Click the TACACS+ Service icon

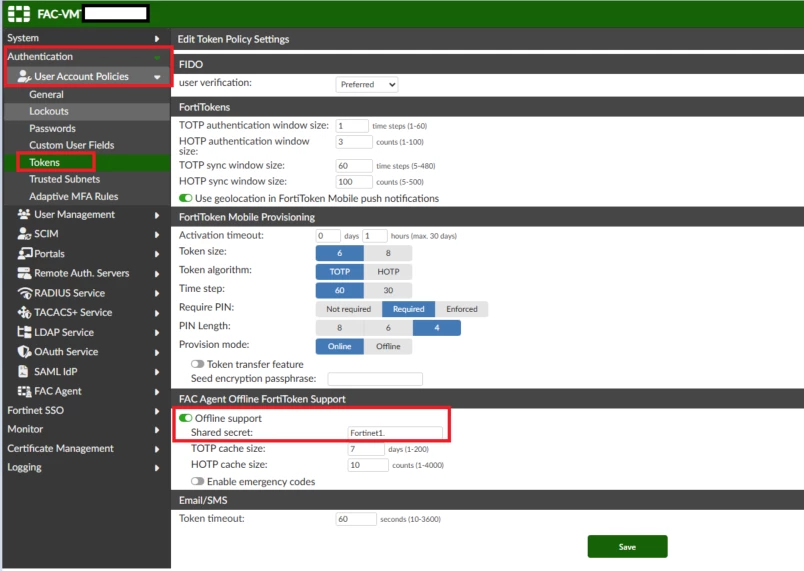(24, 312)
